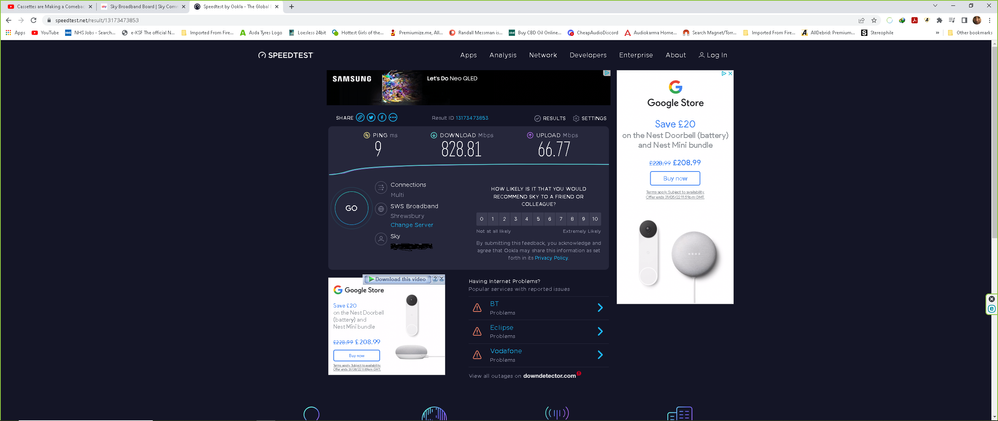Expand BT problems chevron

(x=600, y=308)
